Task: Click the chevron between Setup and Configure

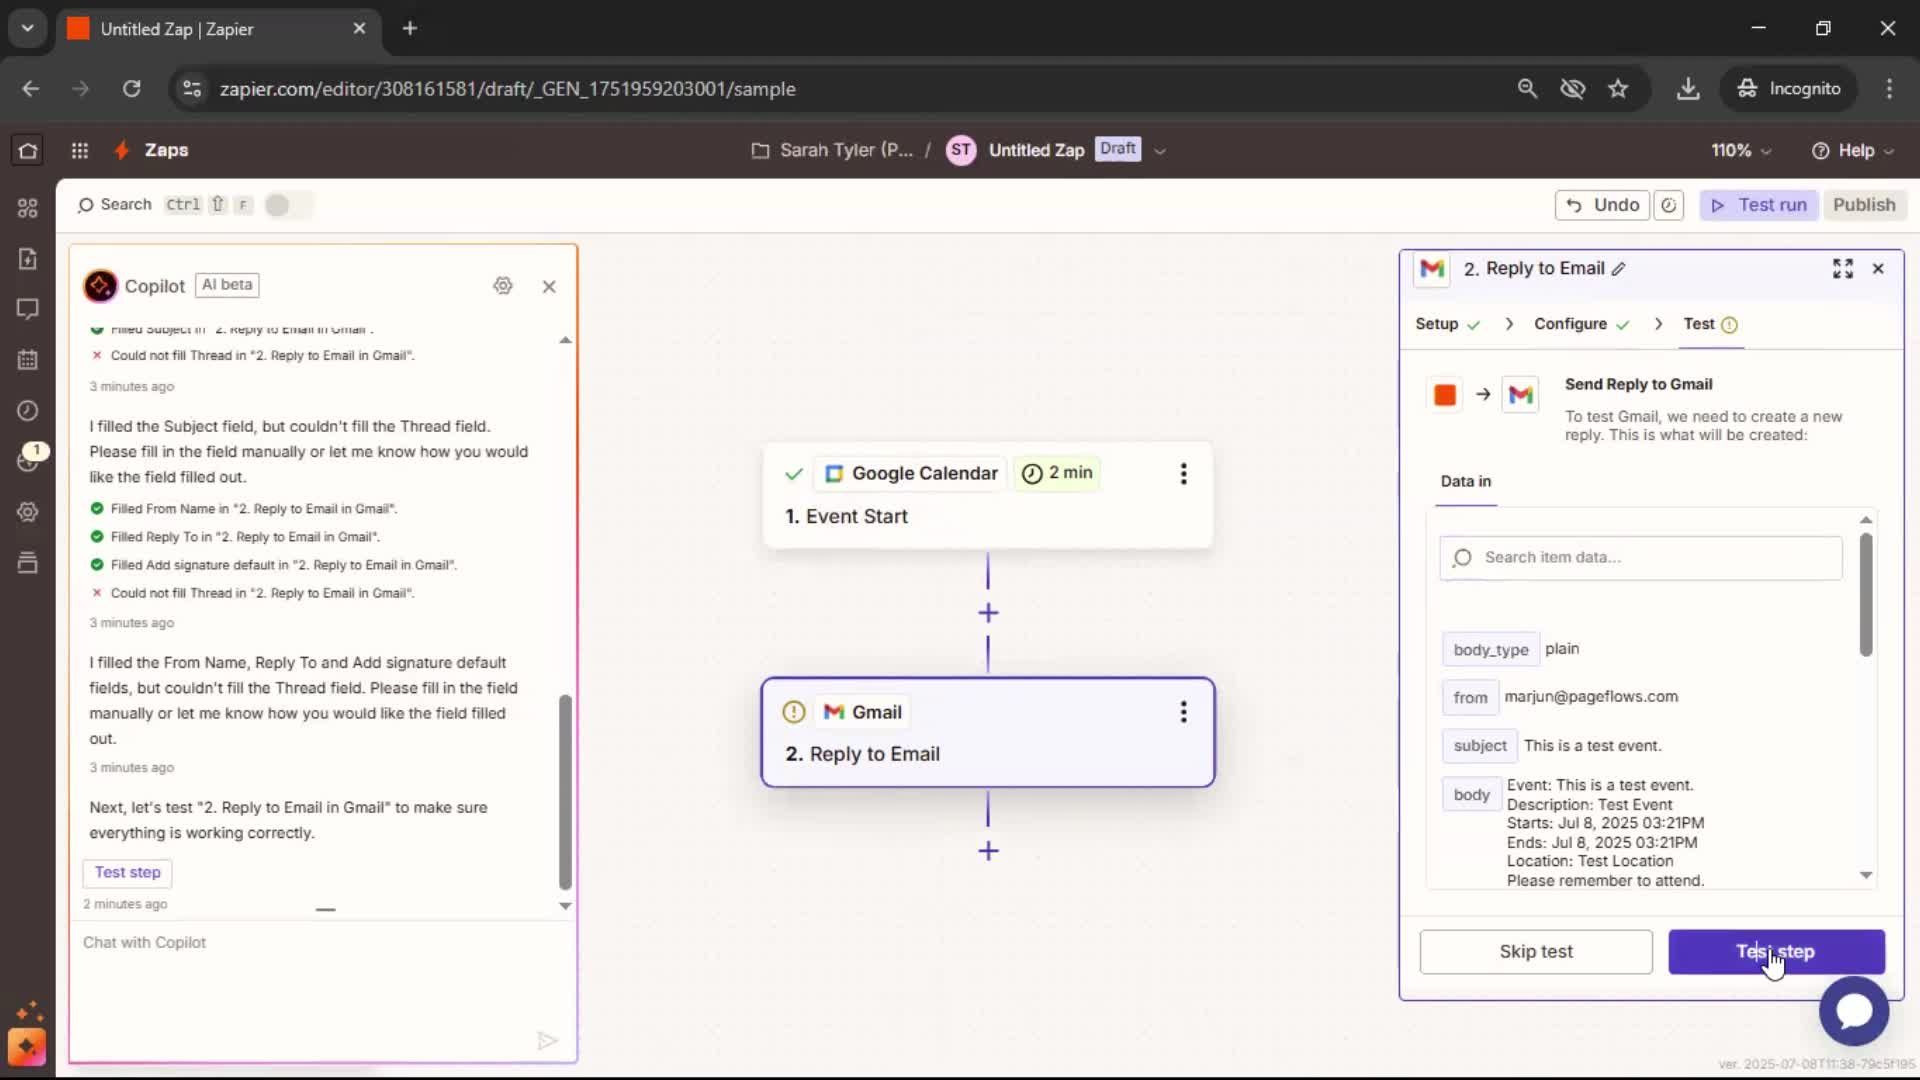Action: (x=1509, y=324)
